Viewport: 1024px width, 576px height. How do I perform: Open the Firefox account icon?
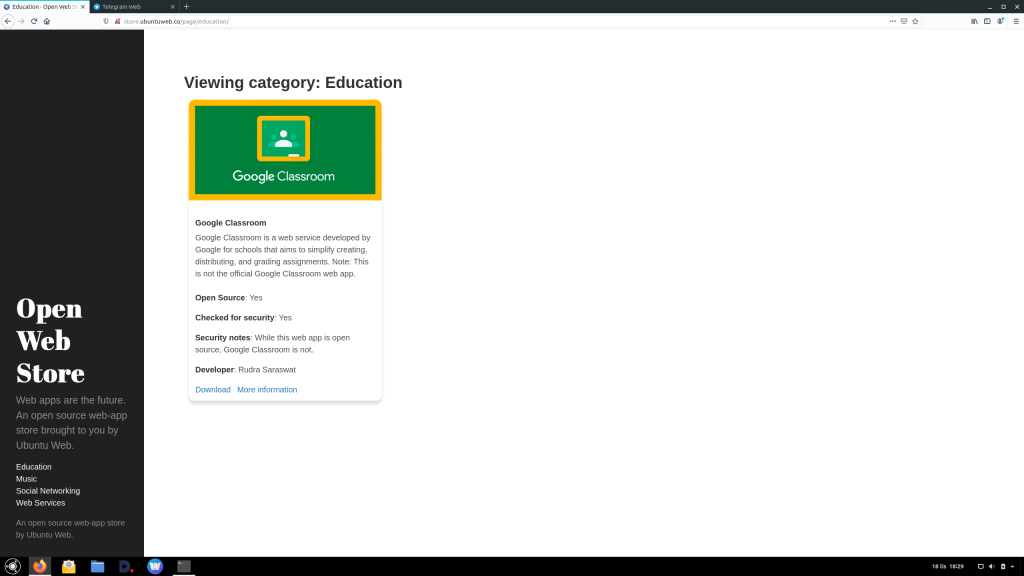1000,21
